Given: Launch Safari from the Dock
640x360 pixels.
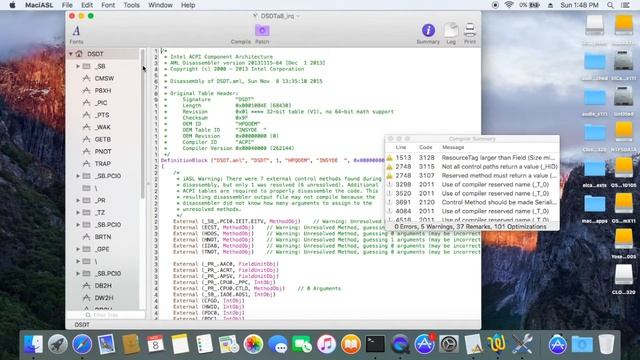Looking at the screenshot, I should [82, 344].
